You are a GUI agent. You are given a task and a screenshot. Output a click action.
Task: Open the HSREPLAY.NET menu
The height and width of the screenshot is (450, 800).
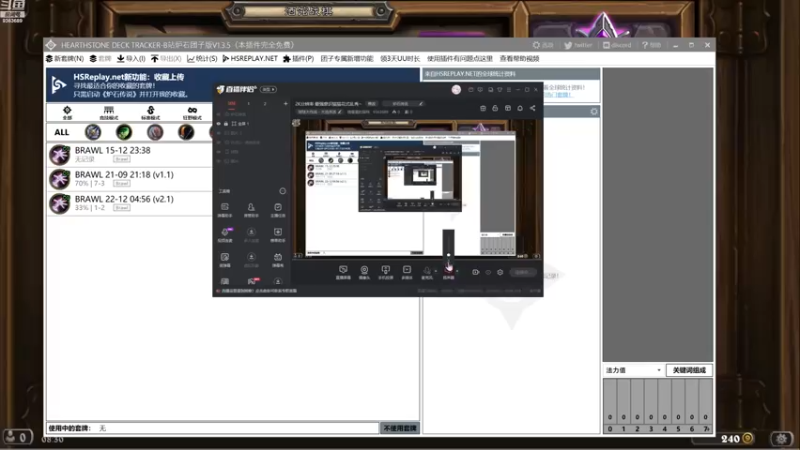click(250, 59)
